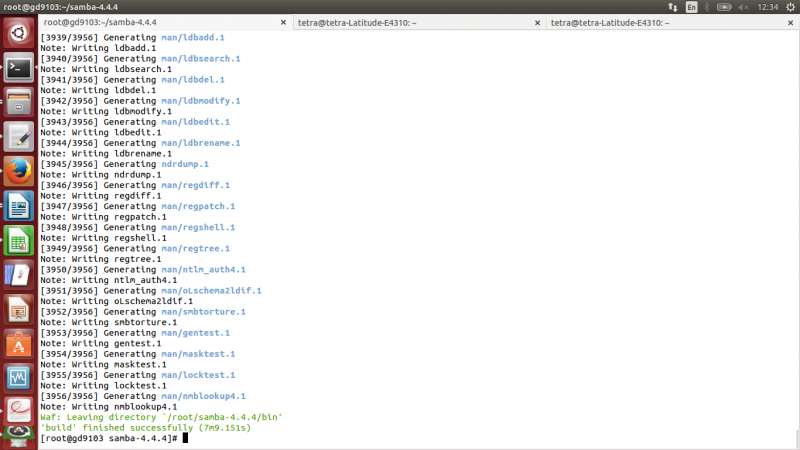Close the second terminal tab

[x=537, y=22]
